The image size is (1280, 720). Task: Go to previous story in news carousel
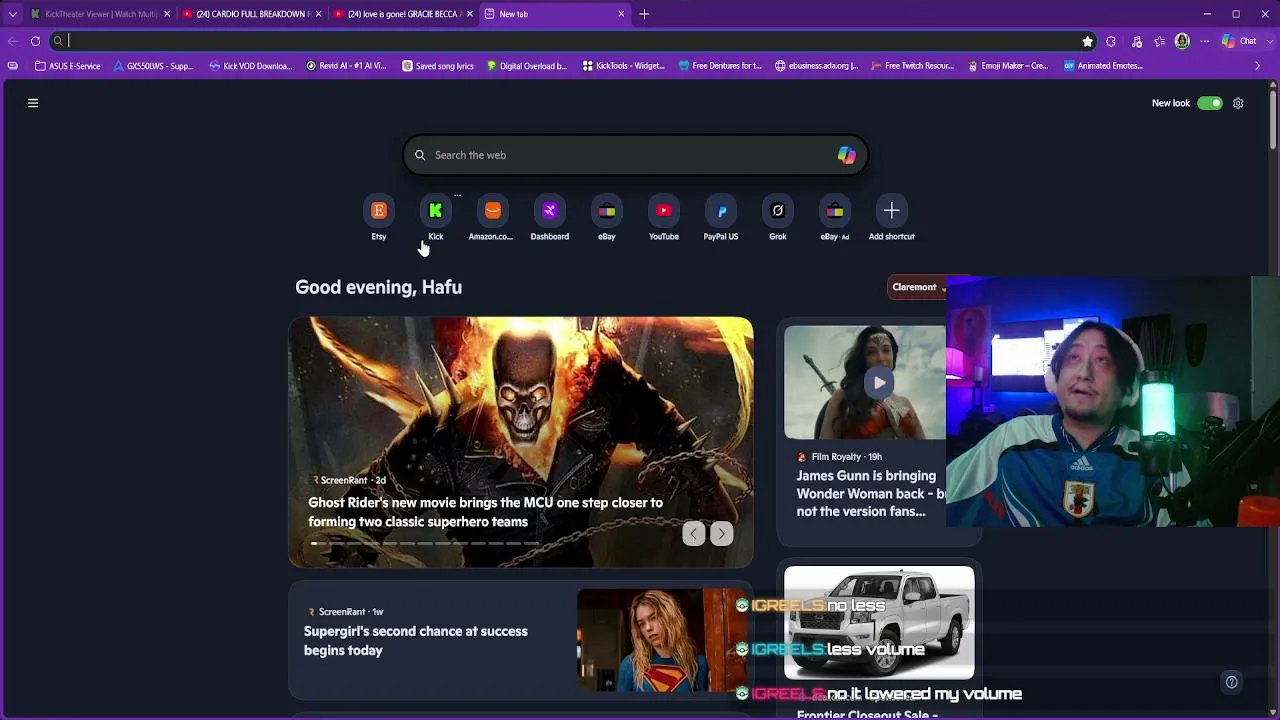click(x=694, y=534)
